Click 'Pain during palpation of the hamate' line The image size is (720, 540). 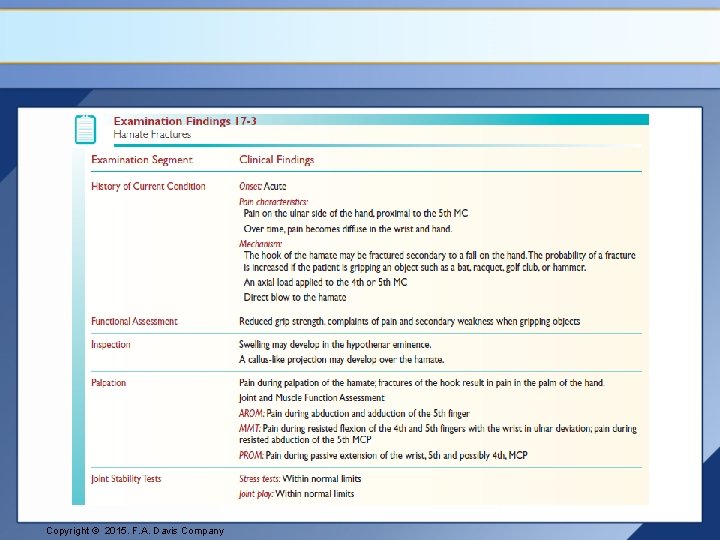pos(422,382)
